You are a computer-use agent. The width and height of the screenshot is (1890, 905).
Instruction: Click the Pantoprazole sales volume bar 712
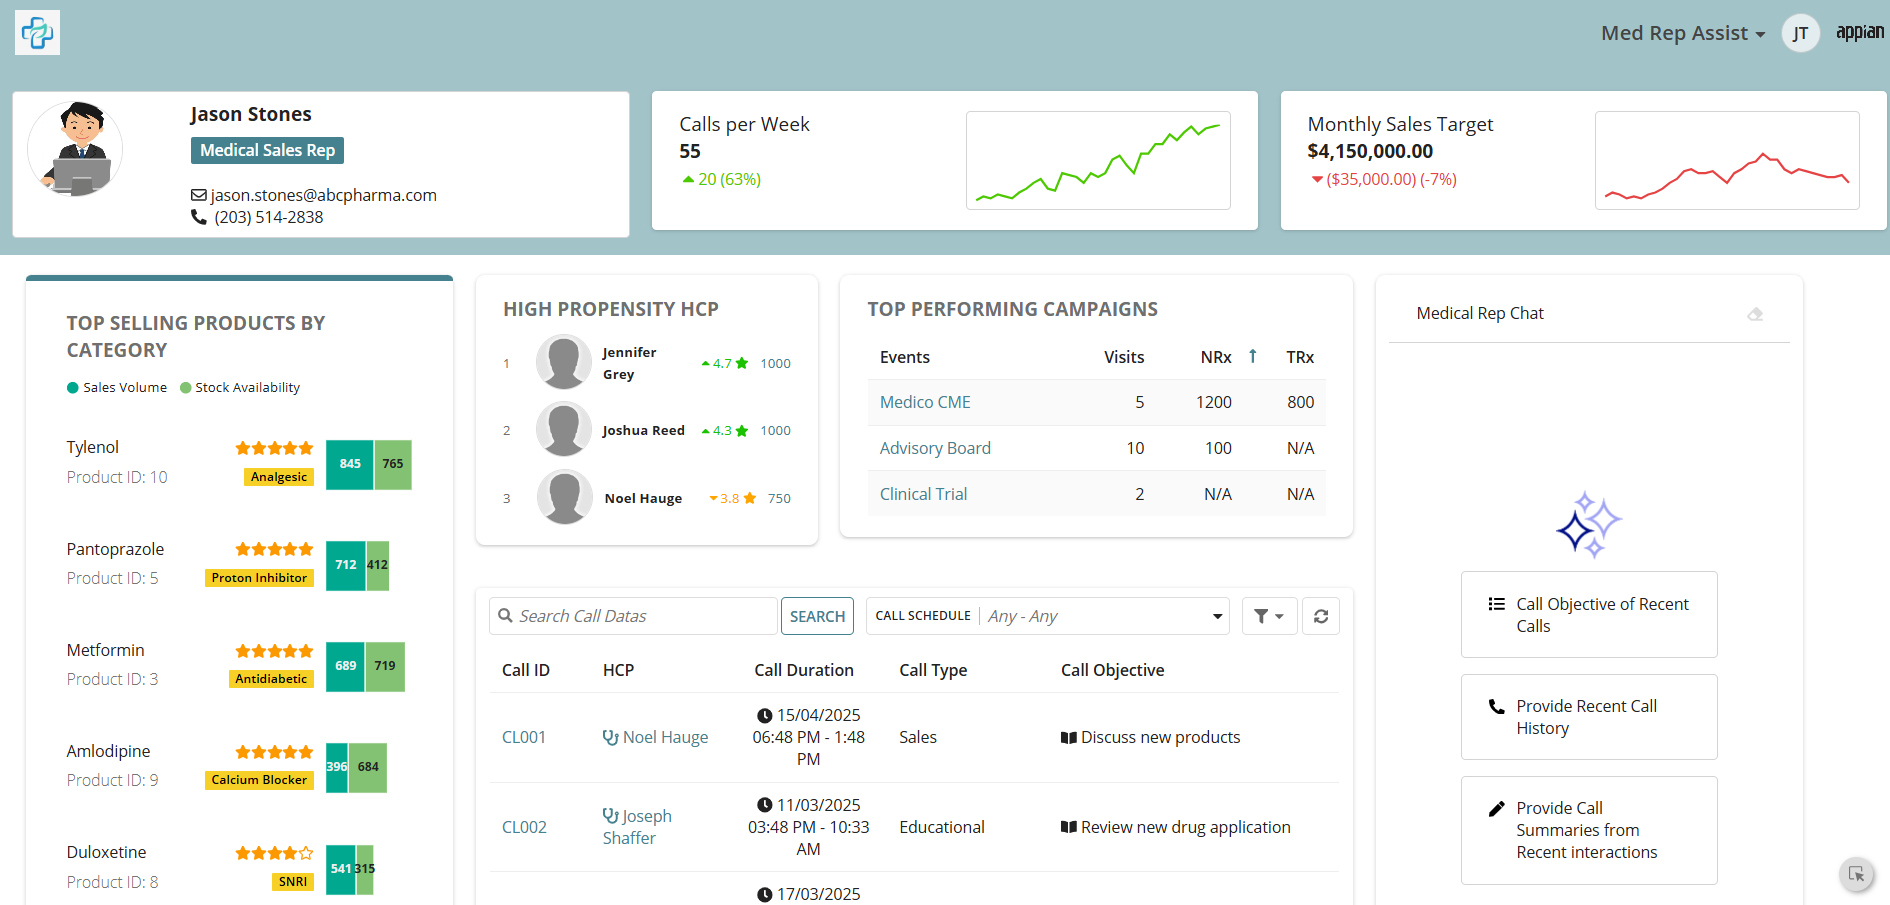(346, 565)
